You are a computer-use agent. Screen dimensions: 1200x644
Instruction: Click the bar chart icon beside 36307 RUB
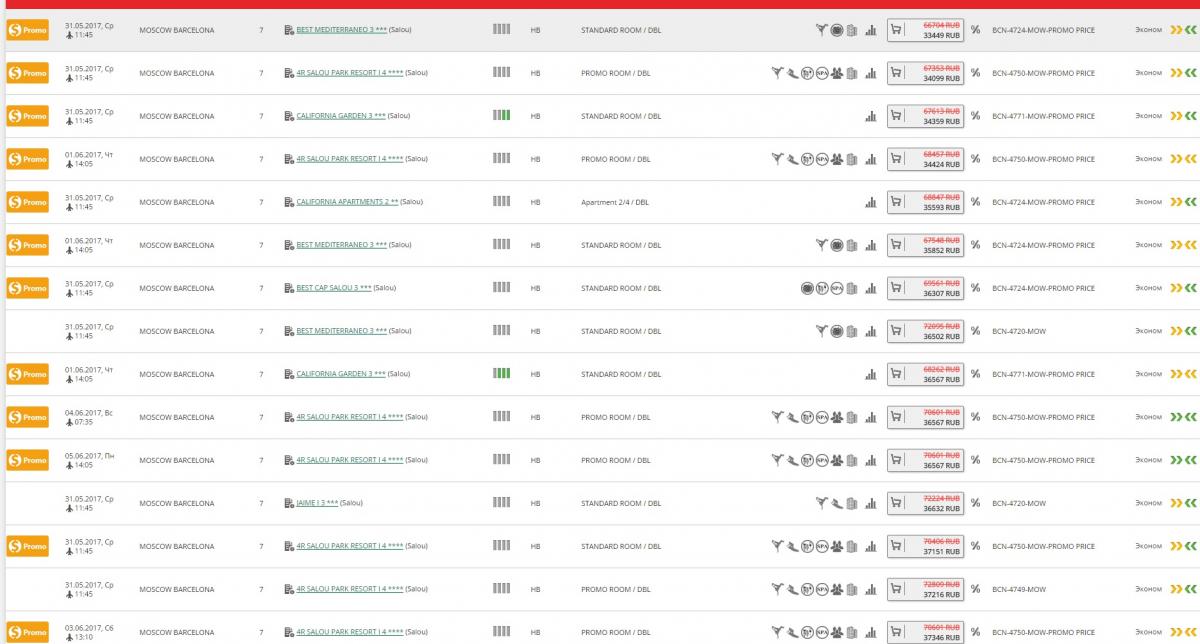870,288
